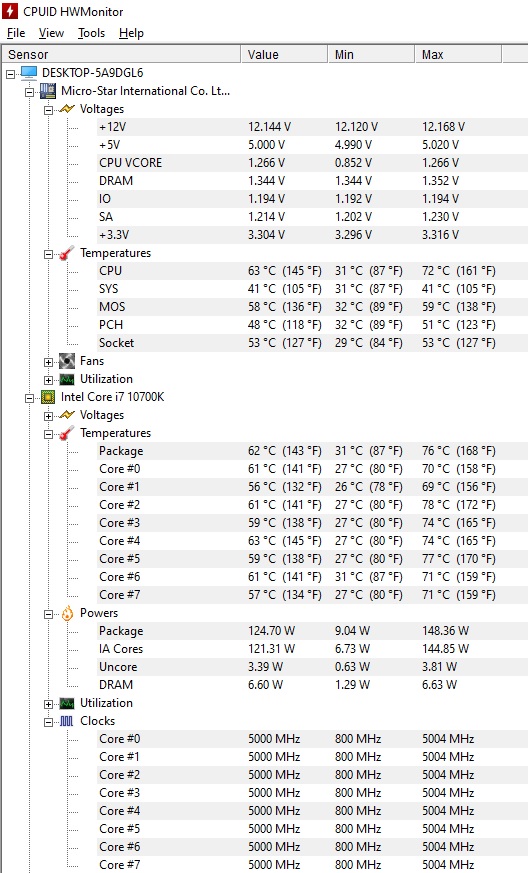Click the Fans icon under motherboard

[67, 361]
